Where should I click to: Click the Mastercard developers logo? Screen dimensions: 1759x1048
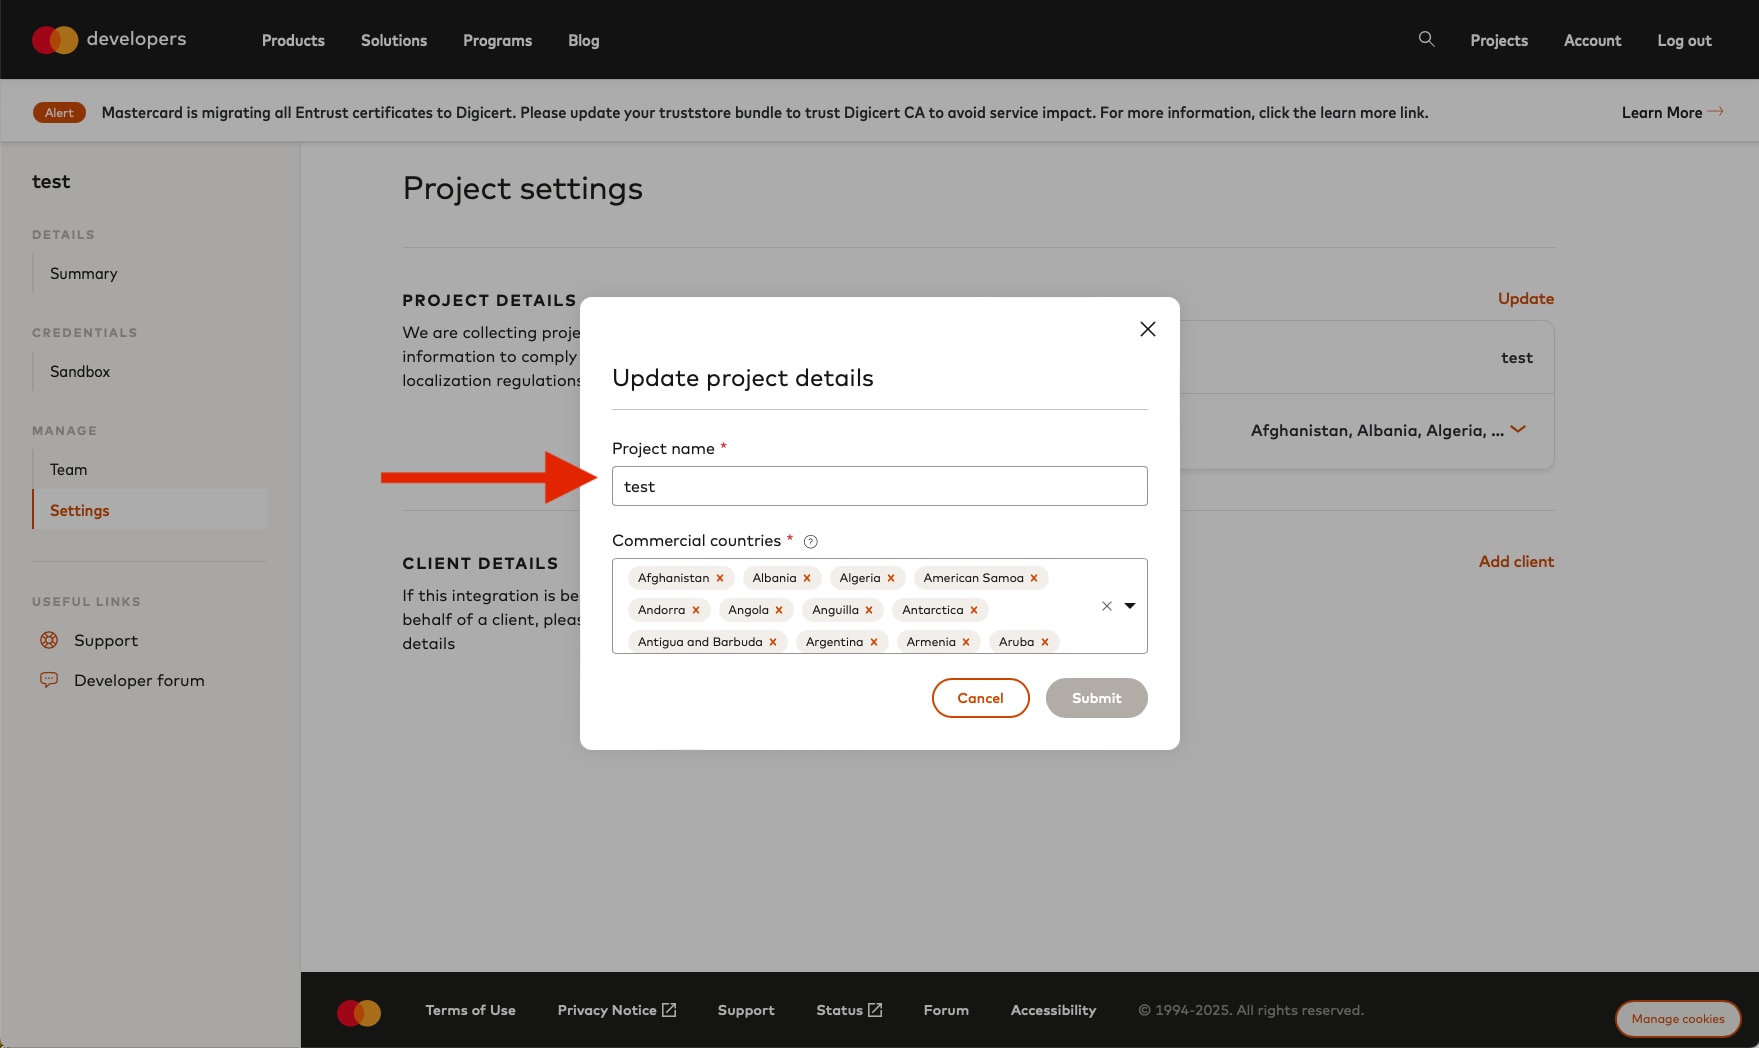(109, 40)
